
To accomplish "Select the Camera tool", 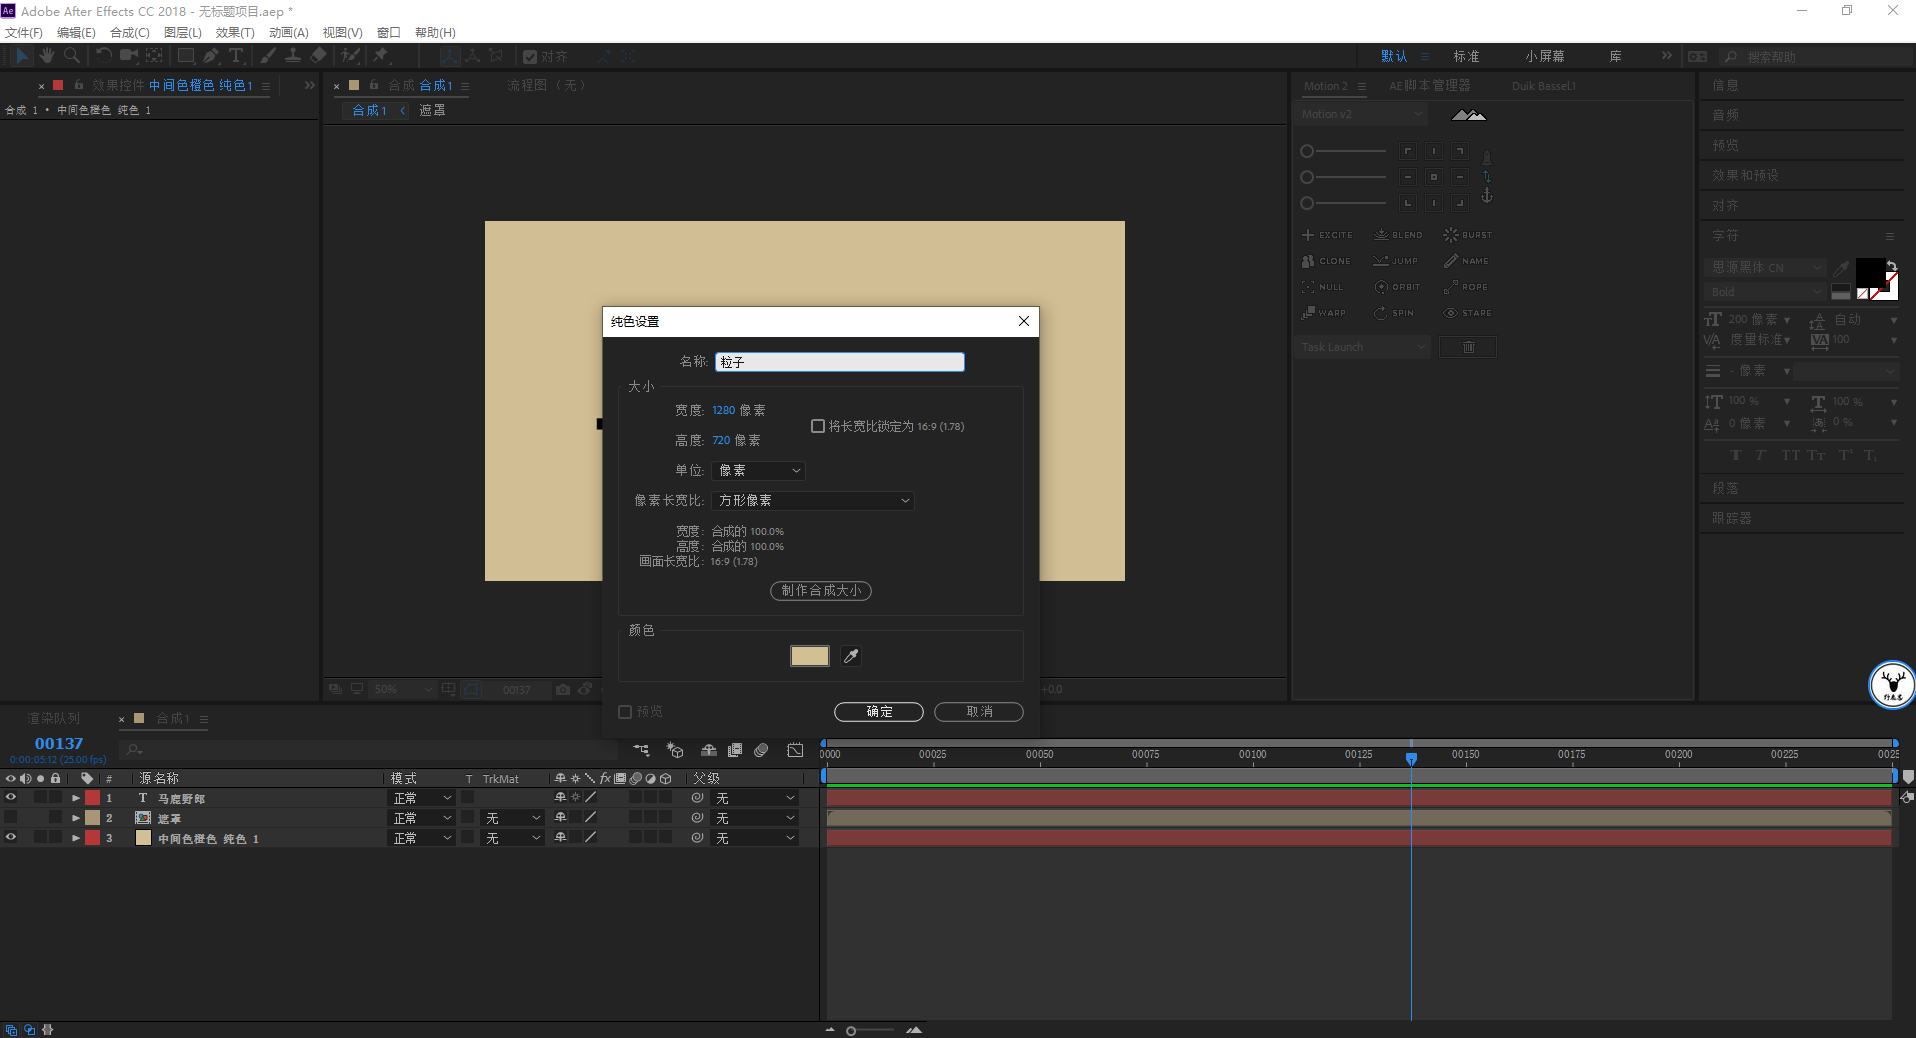I will click(x=129, y=56).
